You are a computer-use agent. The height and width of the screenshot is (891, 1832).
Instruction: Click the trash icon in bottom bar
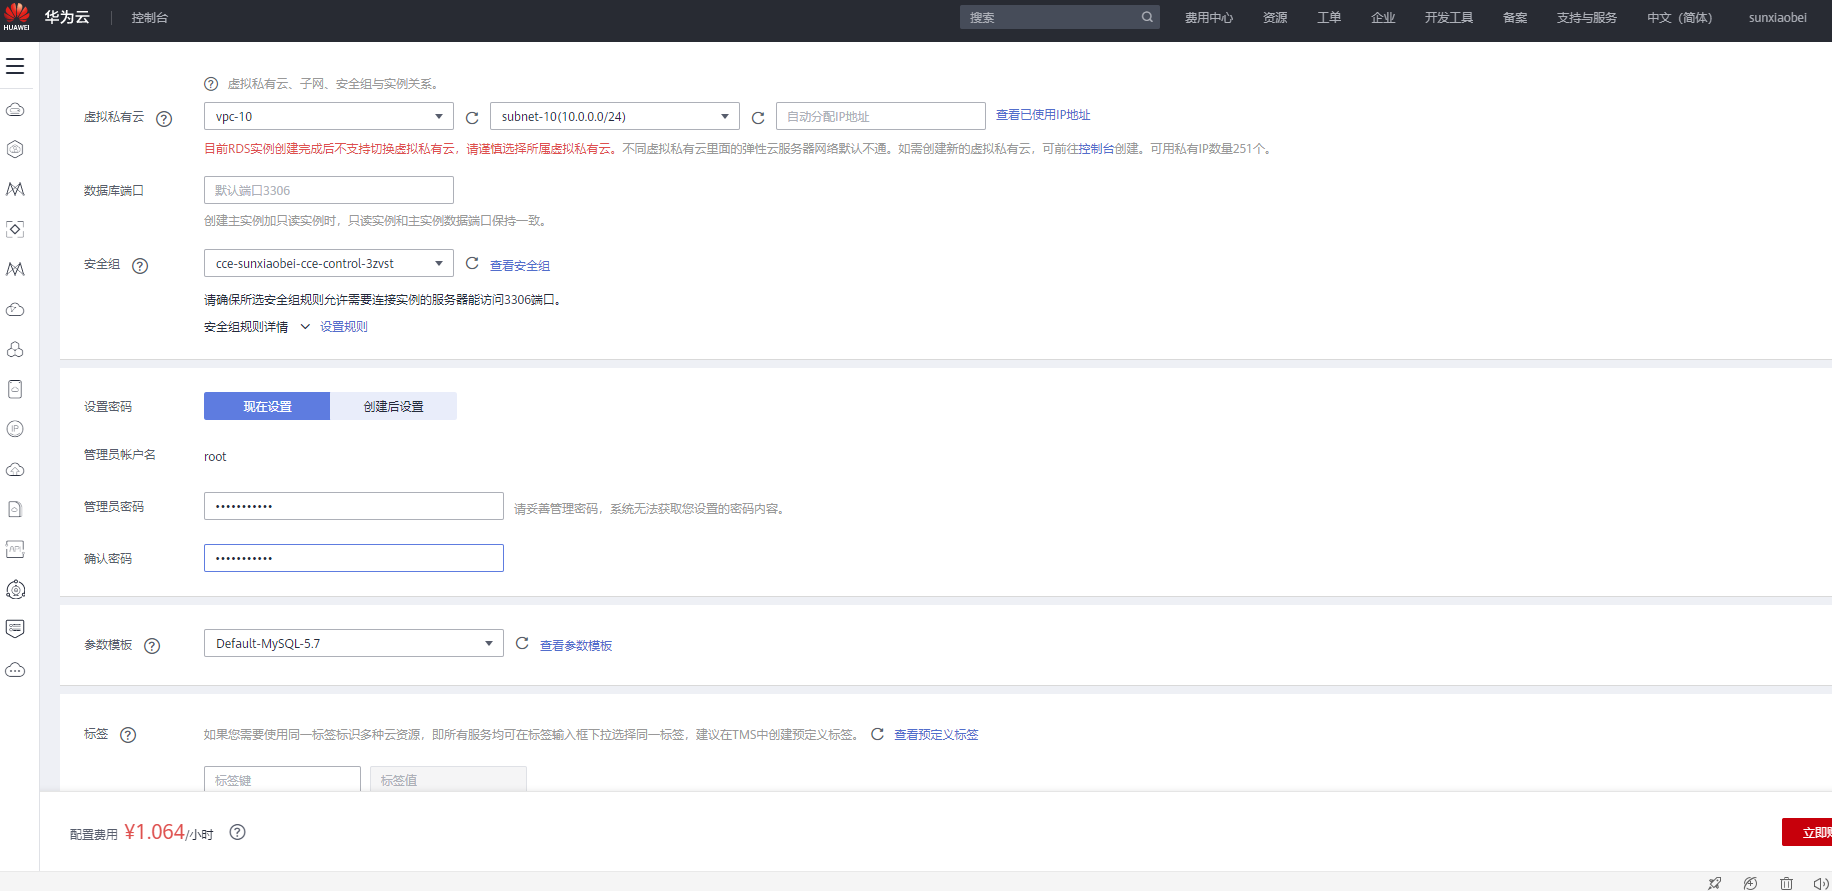[x=1786, y=883]
